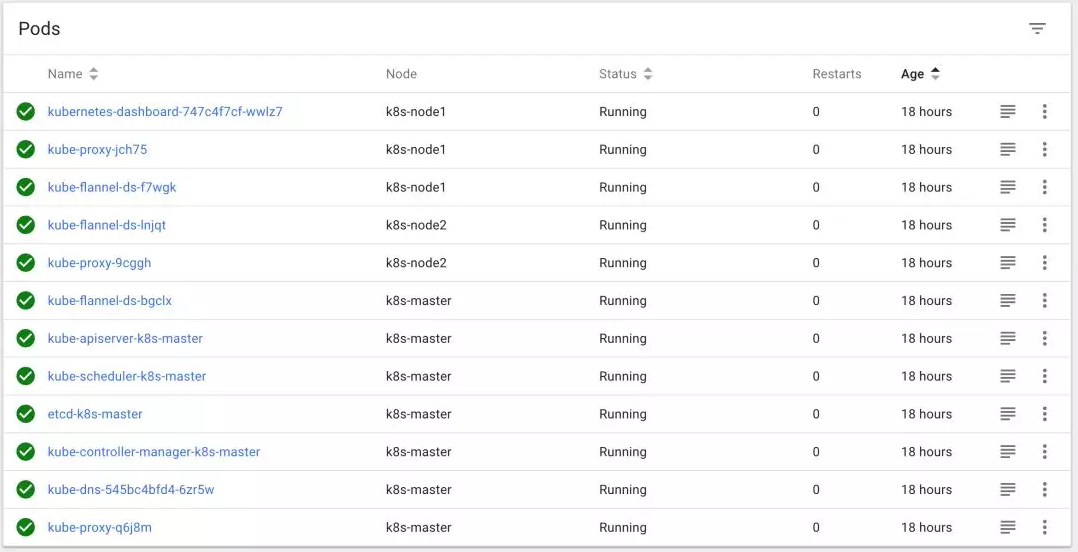Viewport: 1078px width, 552px height.
Task: Click logs icon for etcd-k8s-master pod
Action: pyautogui.click(x=1008, y=414)
